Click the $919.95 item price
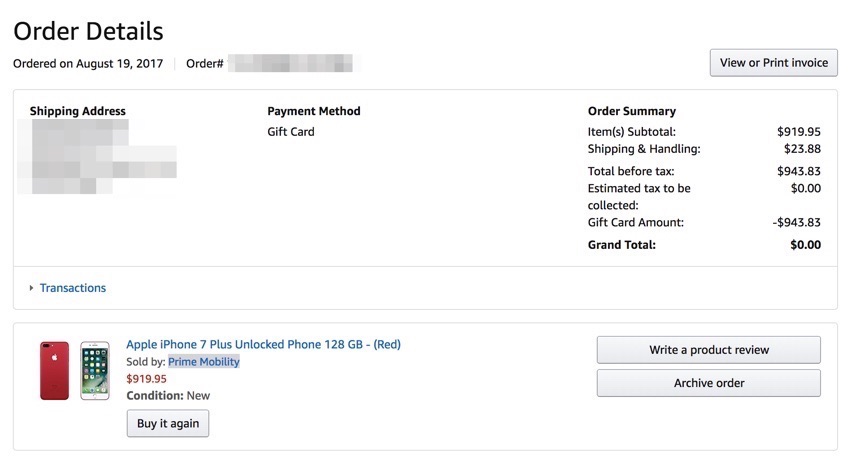This screenshot has width=850, height=469. 146,378
